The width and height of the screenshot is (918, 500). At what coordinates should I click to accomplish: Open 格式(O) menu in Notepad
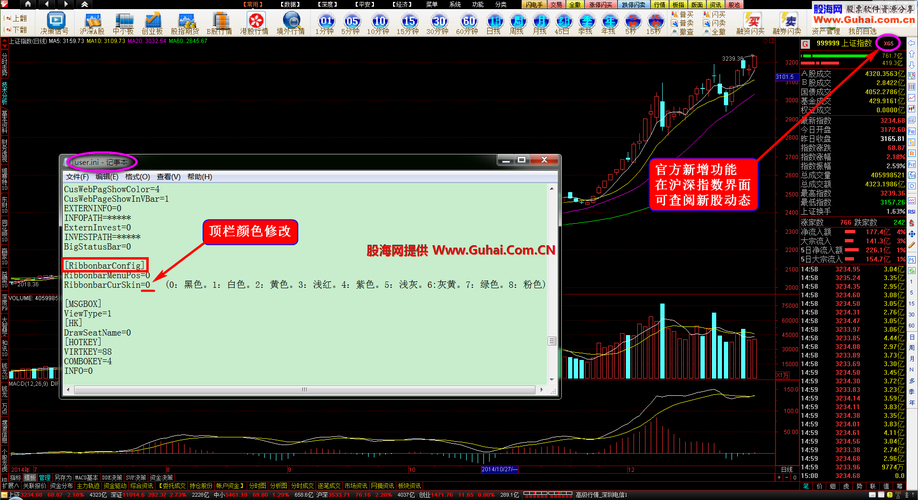[137, 177]
